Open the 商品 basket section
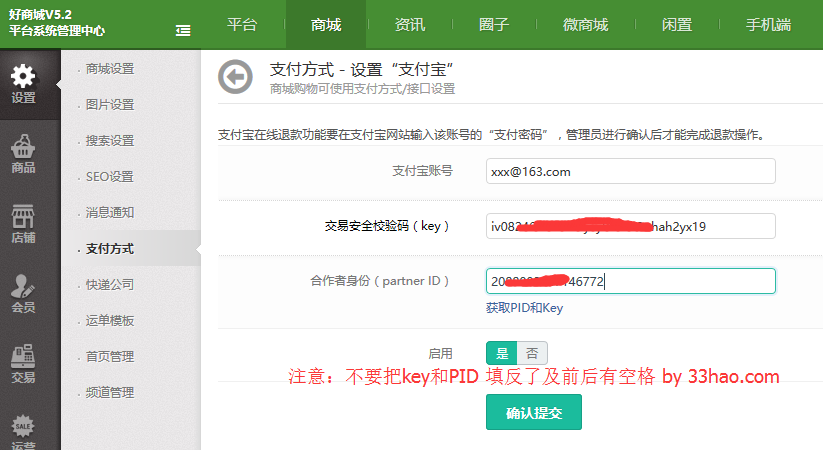The height and width of the screenshot is (450, 823). [x=24, y=154]
